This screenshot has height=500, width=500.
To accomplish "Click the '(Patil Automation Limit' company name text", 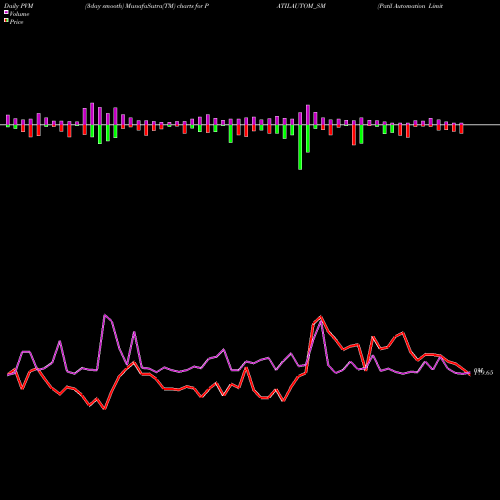I will pyautogui.click(x=410, y=6).
